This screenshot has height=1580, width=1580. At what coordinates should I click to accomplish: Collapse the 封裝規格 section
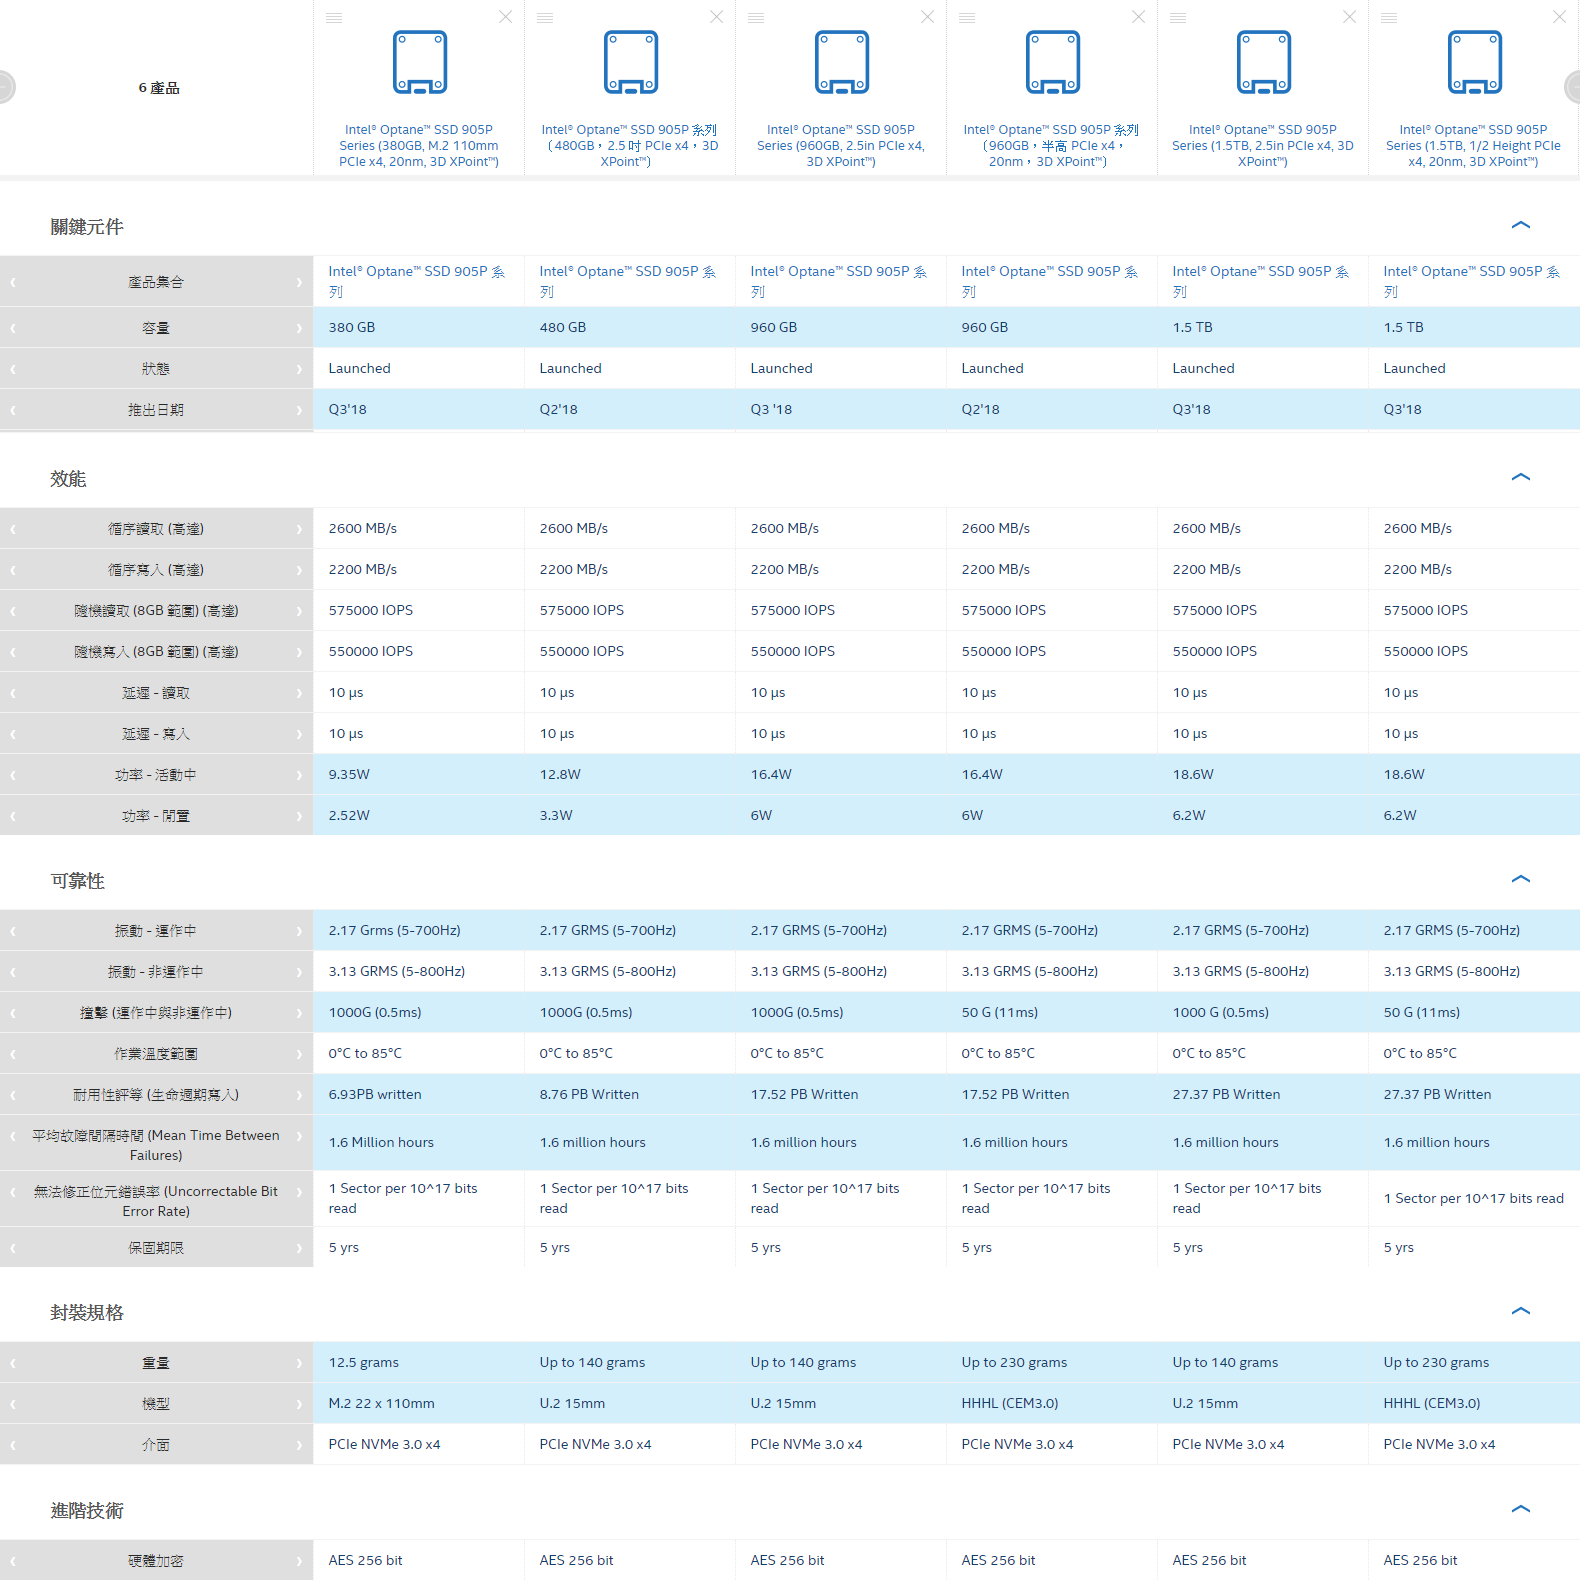pos(1520,1312)
